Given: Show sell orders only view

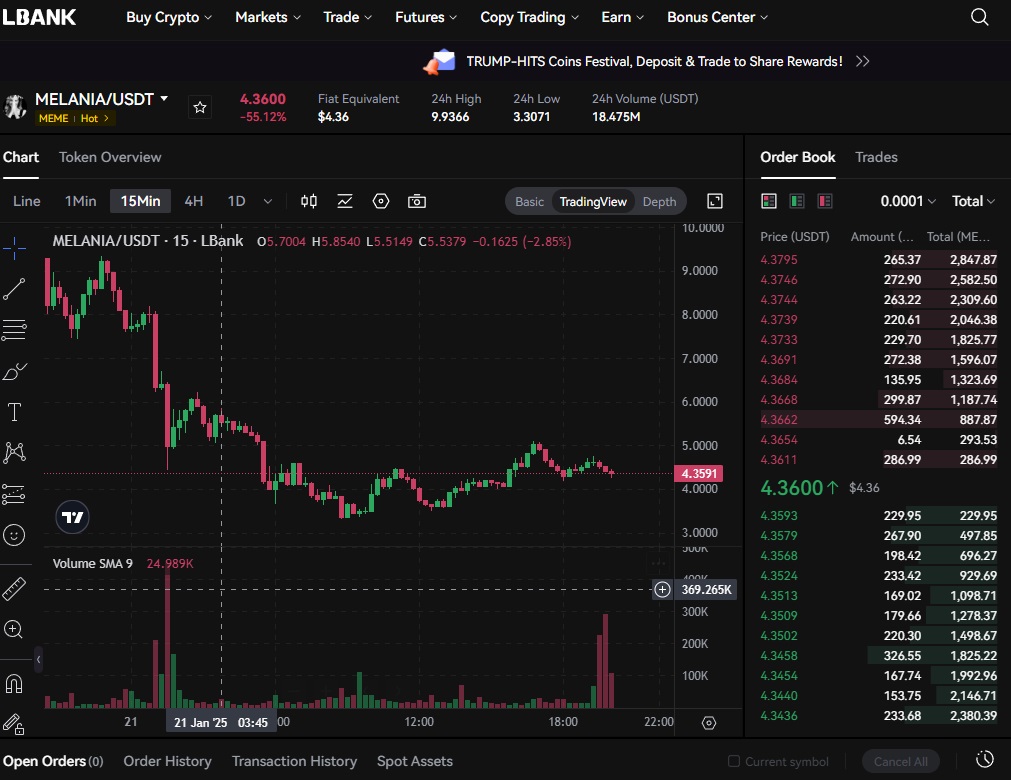Looking at the screenshot, I should pos(825,201).
